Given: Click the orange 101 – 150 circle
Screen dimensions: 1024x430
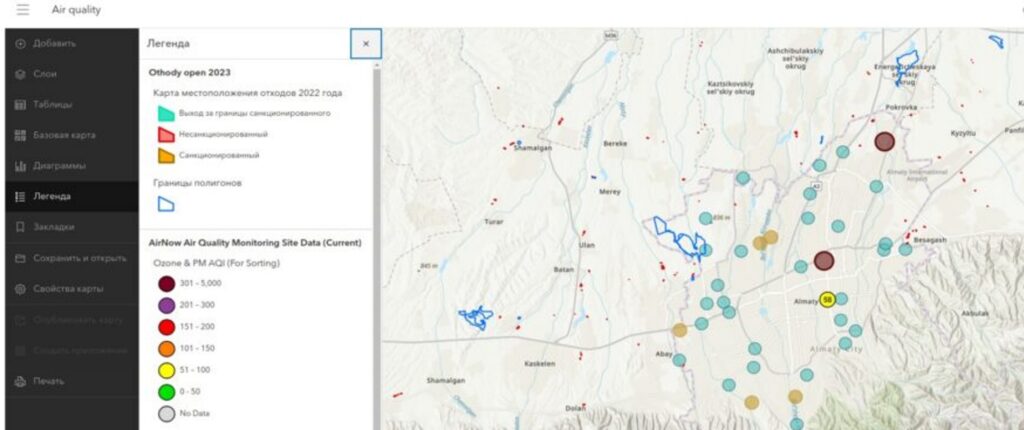Looking at the screenshot, I should pos(167,348).
